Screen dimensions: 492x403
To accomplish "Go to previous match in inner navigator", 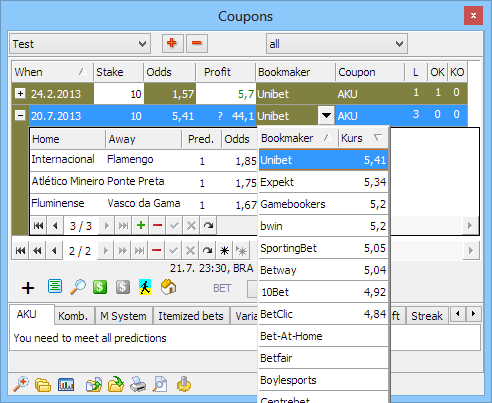I will pos(55,226).
